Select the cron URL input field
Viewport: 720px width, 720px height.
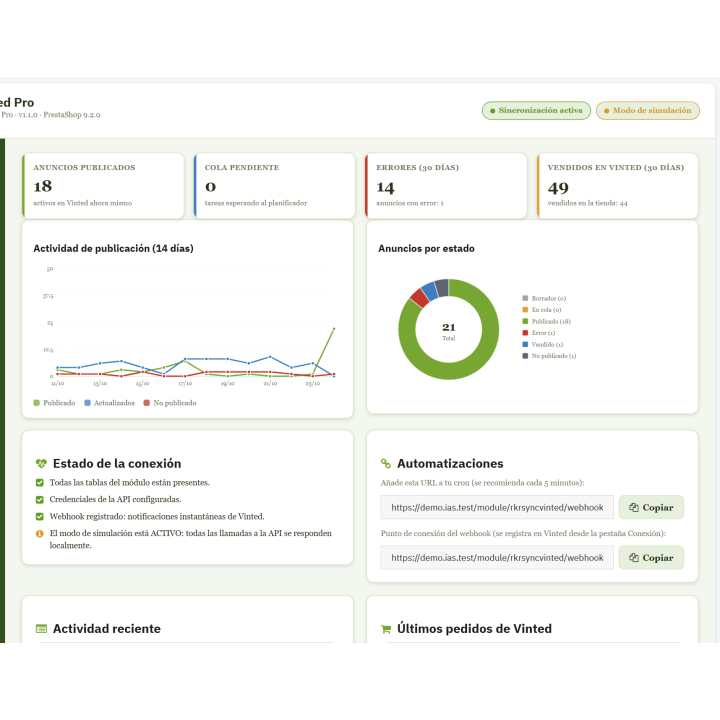(x=497, y=507)
